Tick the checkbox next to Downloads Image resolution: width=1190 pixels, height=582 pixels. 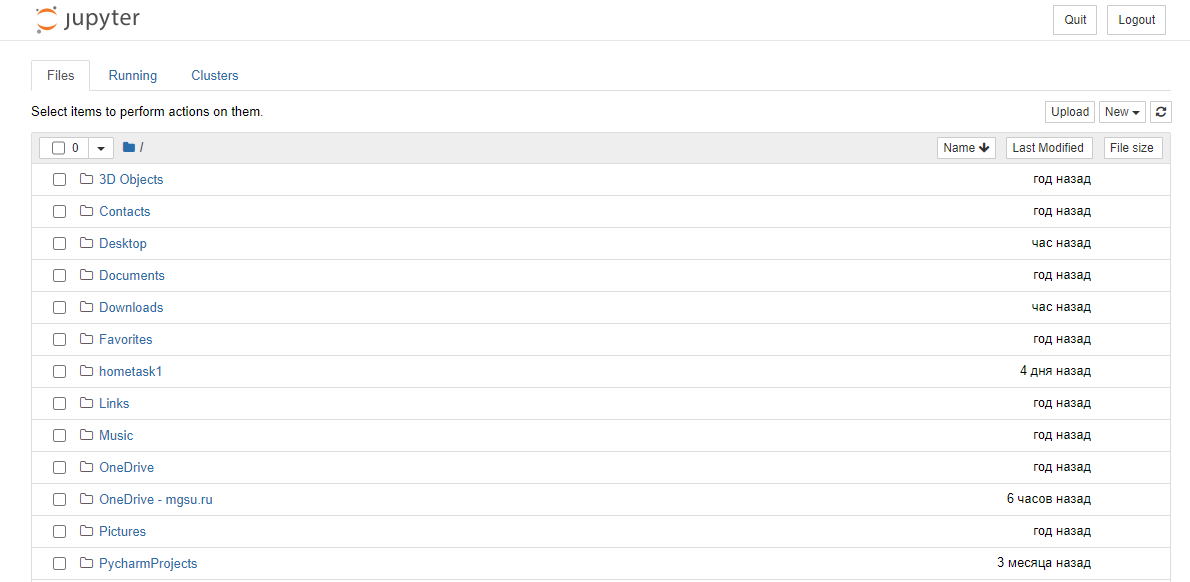[59, 307]
